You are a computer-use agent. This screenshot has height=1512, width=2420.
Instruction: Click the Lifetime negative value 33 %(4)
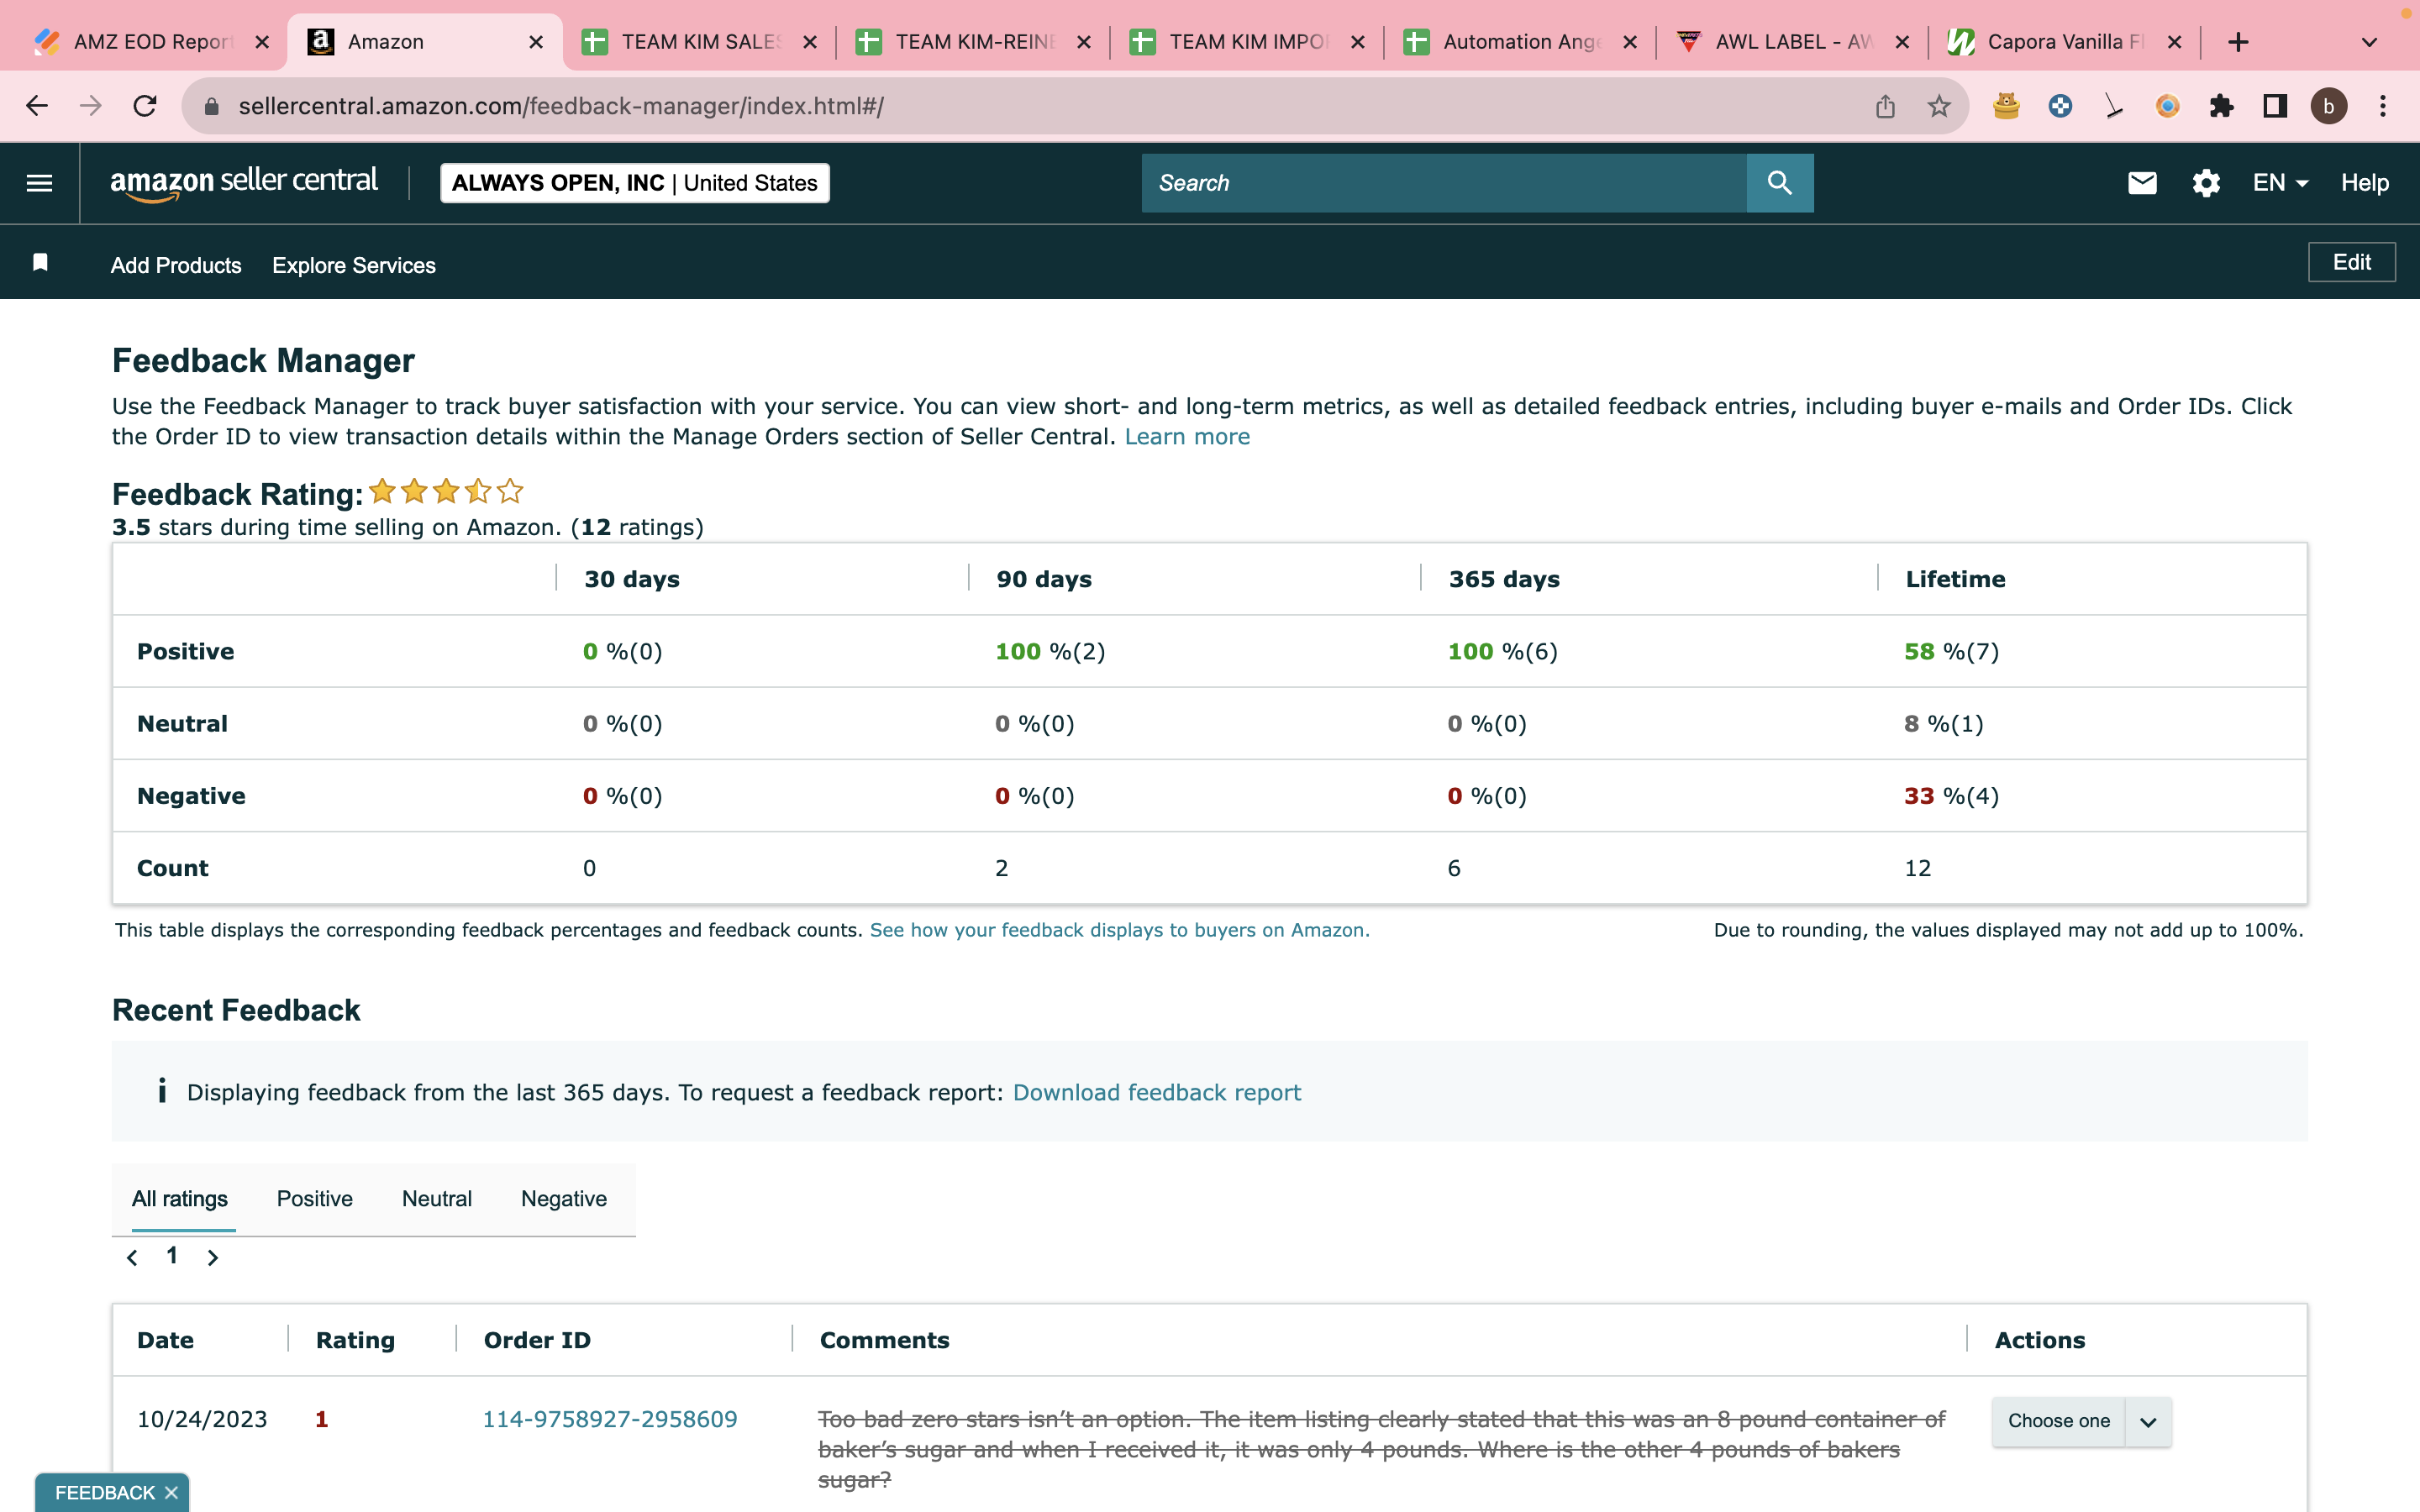[x=1951, y=796]
